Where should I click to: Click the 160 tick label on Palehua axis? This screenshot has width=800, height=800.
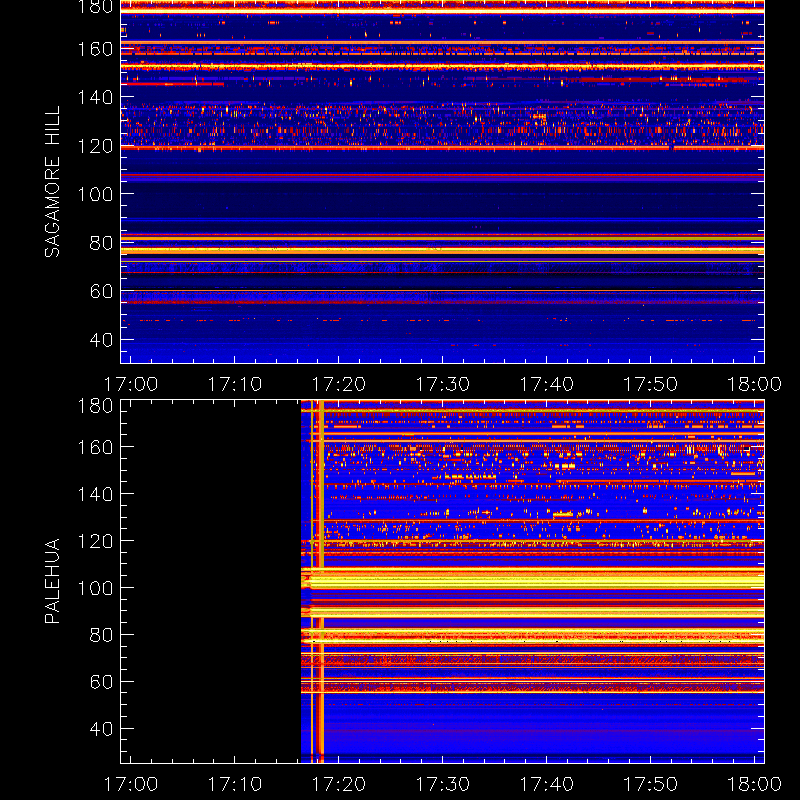coord(95,447)
